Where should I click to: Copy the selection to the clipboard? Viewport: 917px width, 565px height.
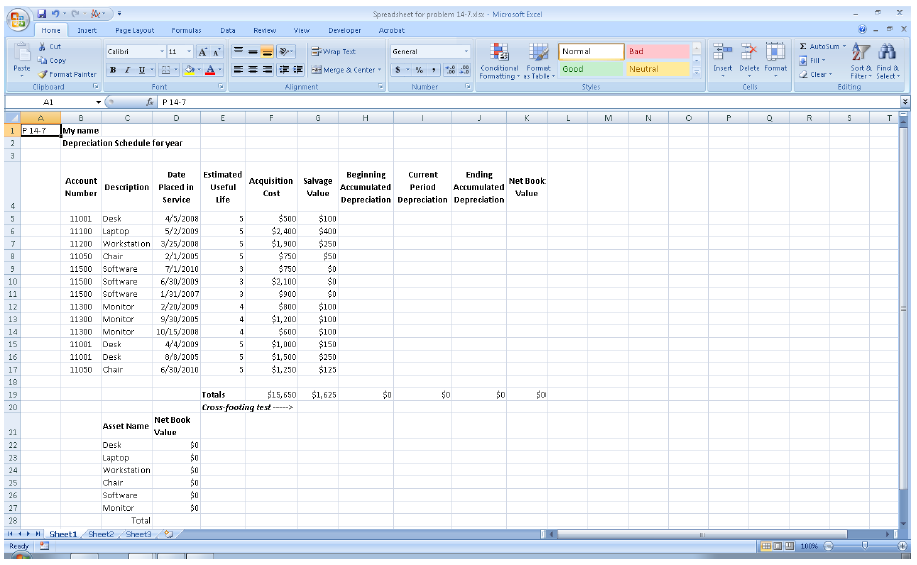[x=51, y=60]
